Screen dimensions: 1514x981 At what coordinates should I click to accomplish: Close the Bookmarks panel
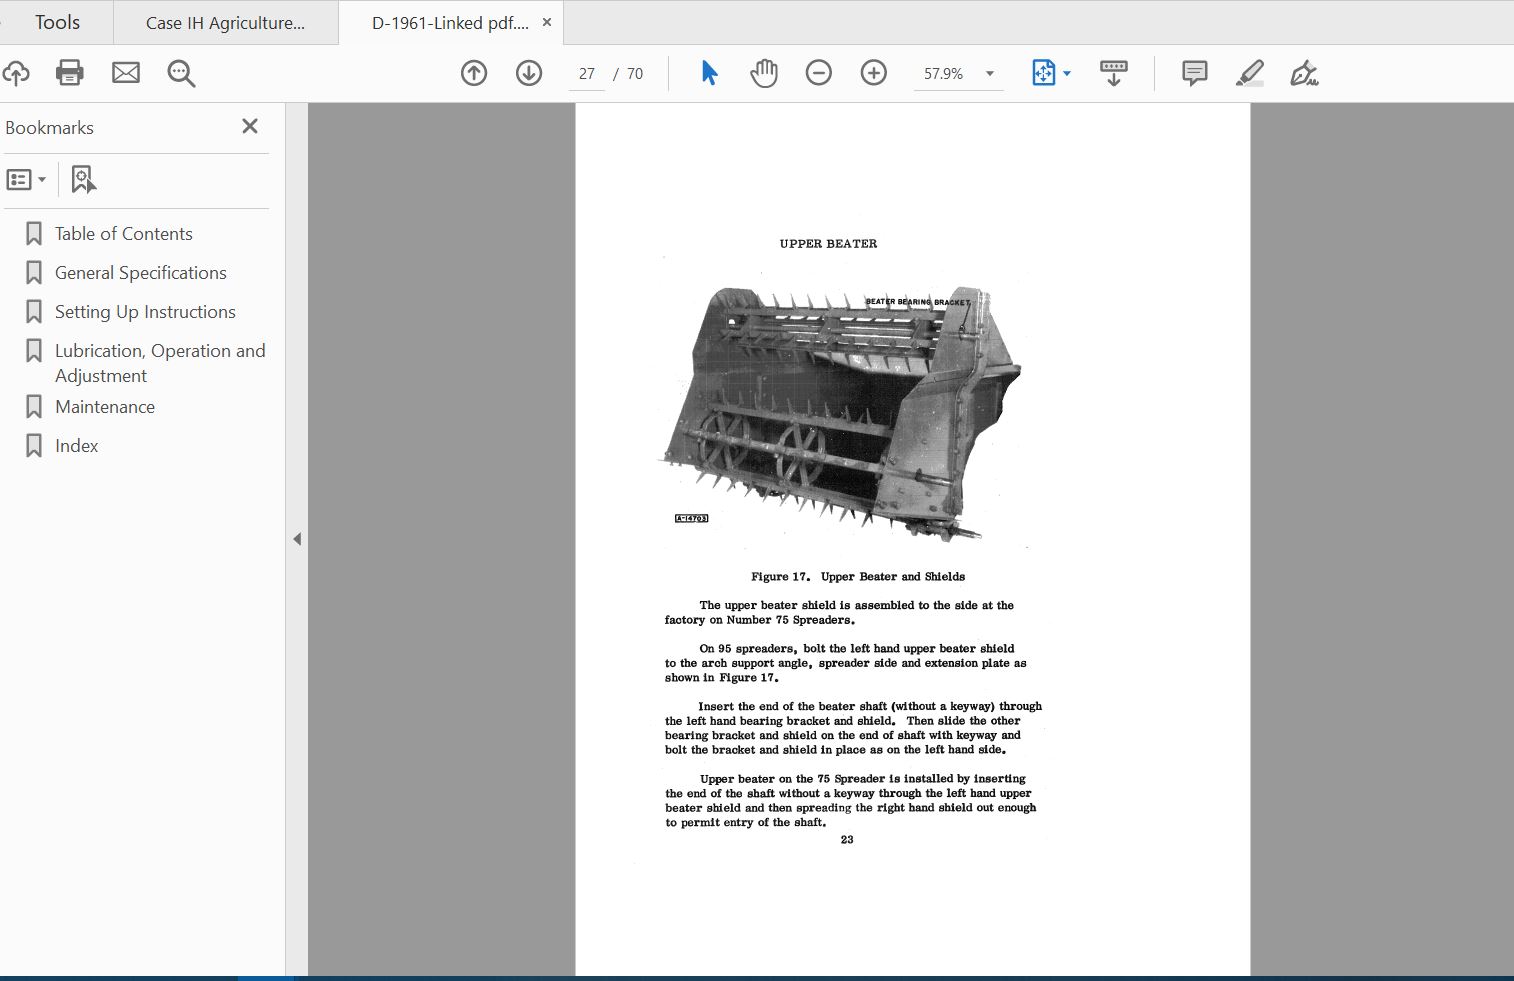(250, 126)
